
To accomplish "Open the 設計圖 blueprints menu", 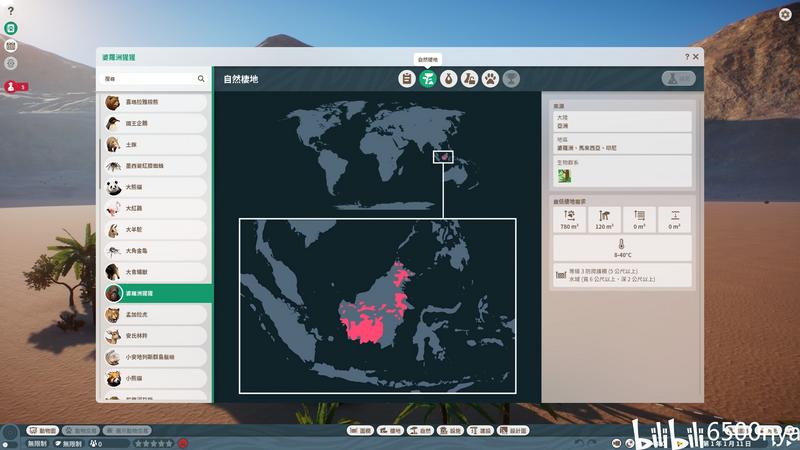I will tap(513, 431).
